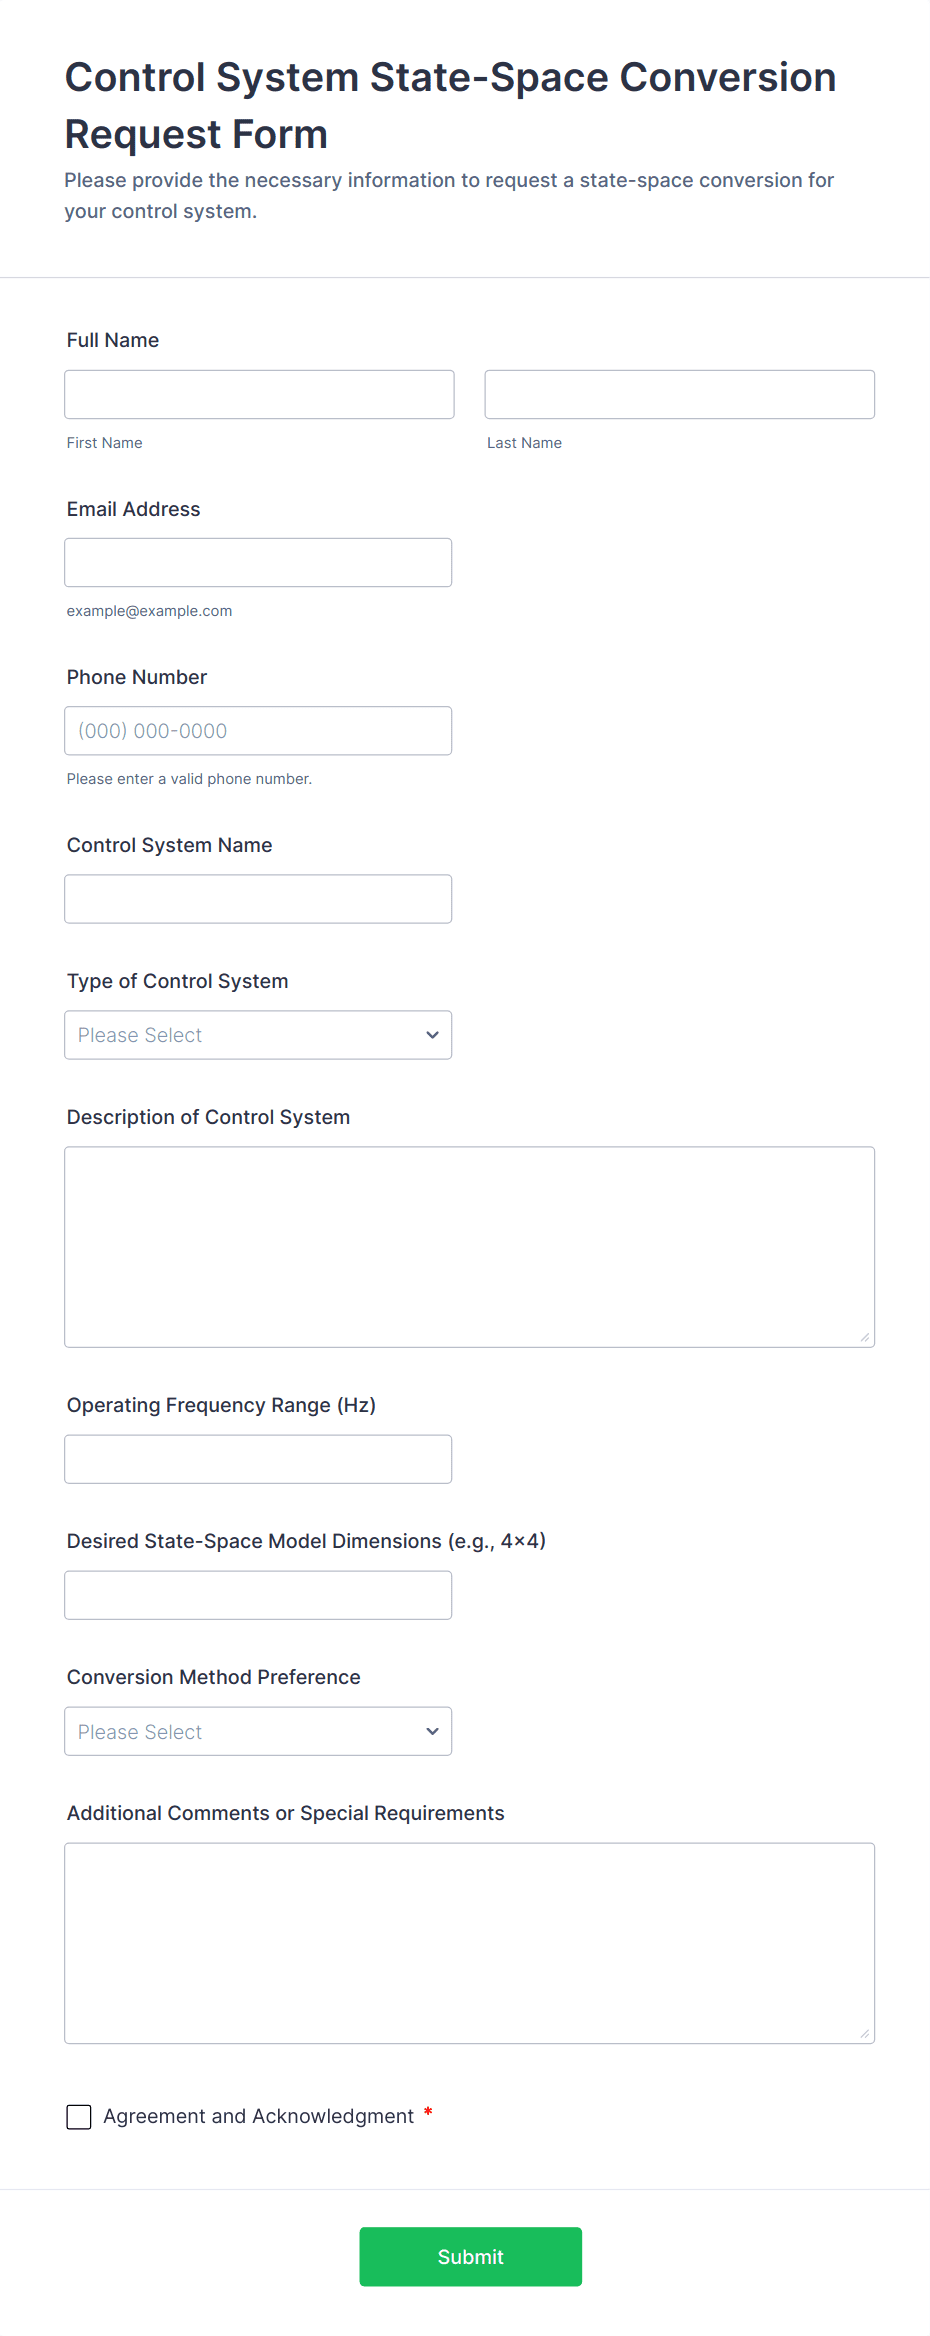The image size is (930, 2336).
Task: Click Operating Frequency Range input field
Action: [258, 1458]
